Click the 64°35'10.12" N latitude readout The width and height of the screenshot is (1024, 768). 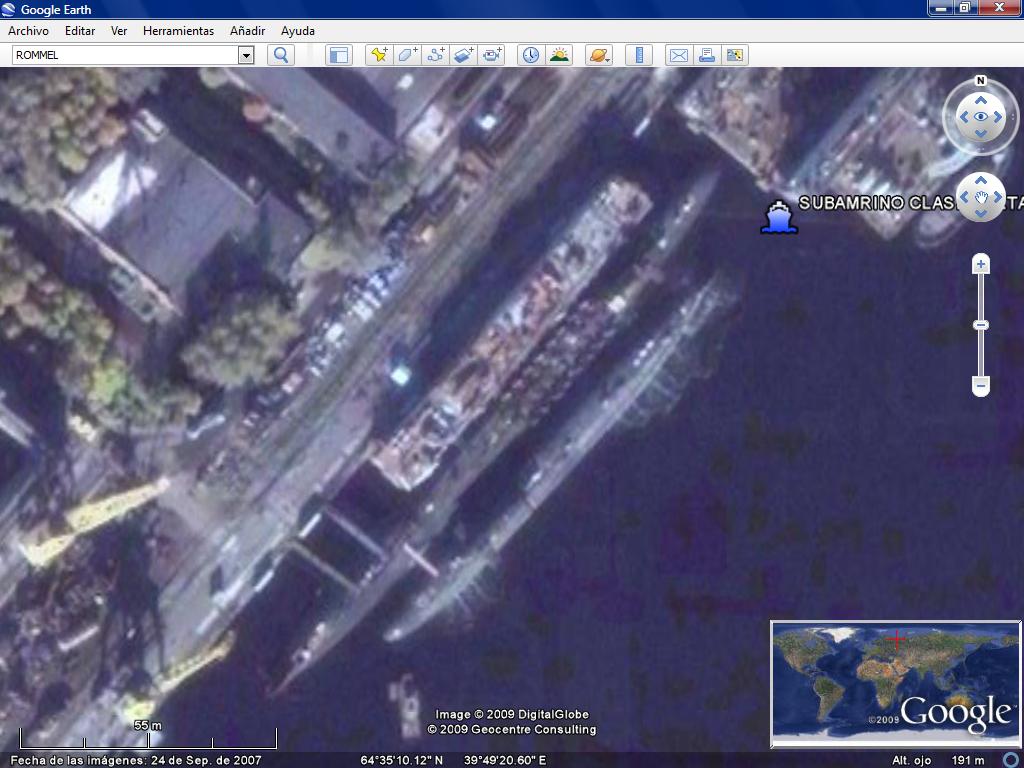click(x=402, y=760)
